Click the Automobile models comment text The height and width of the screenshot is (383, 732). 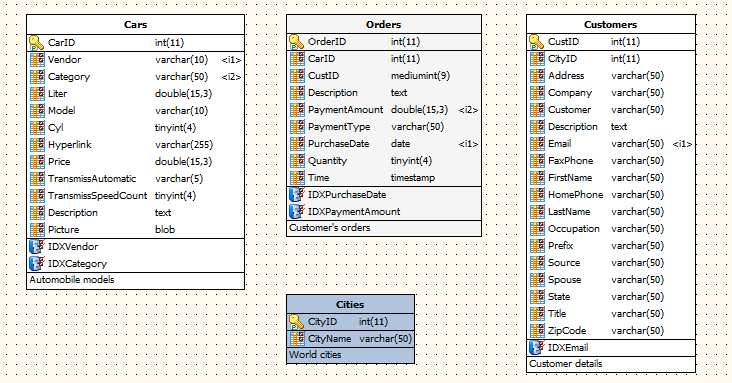pos(72,280)
